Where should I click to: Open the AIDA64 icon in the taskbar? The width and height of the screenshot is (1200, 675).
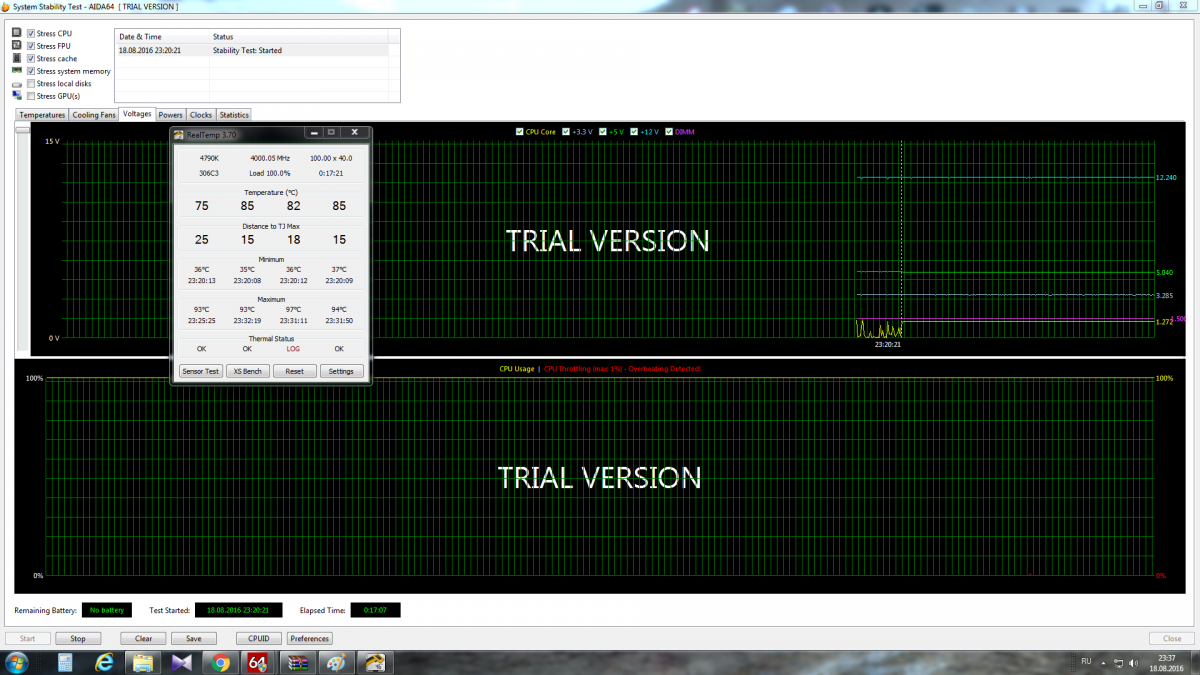(x=257, y=662)
